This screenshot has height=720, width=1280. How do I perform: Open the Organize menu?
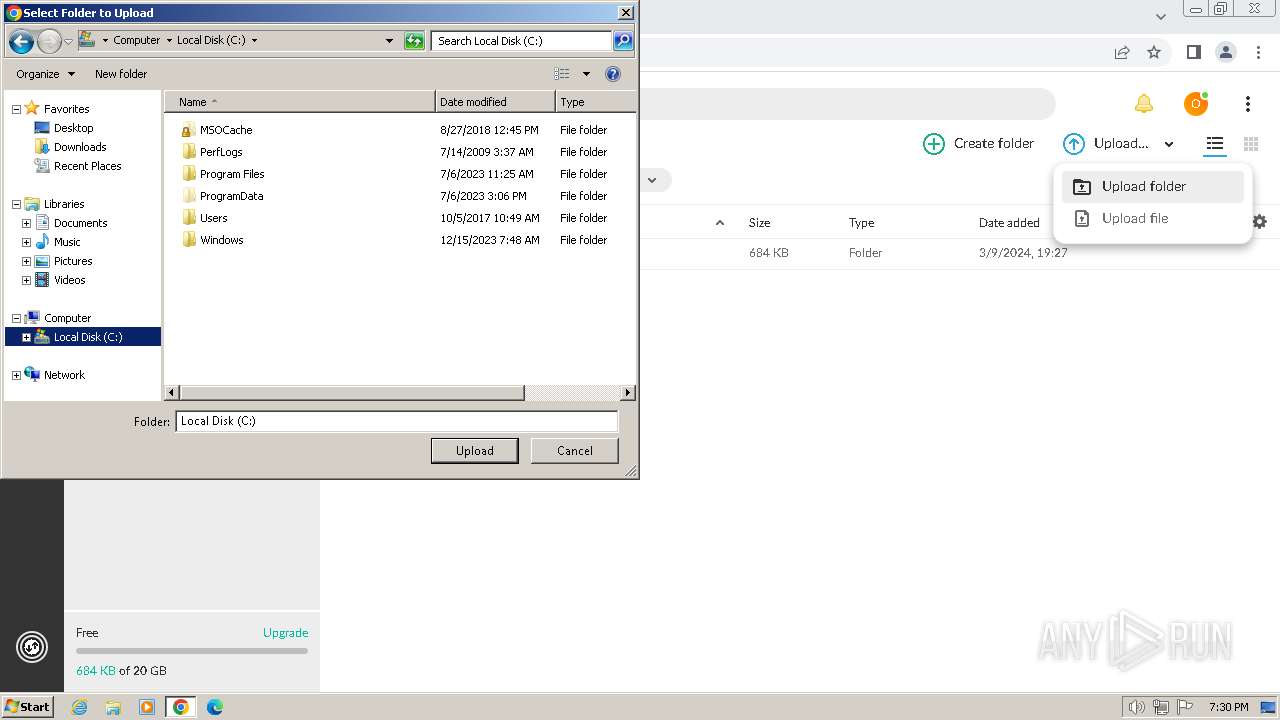(x=45, y=74)
